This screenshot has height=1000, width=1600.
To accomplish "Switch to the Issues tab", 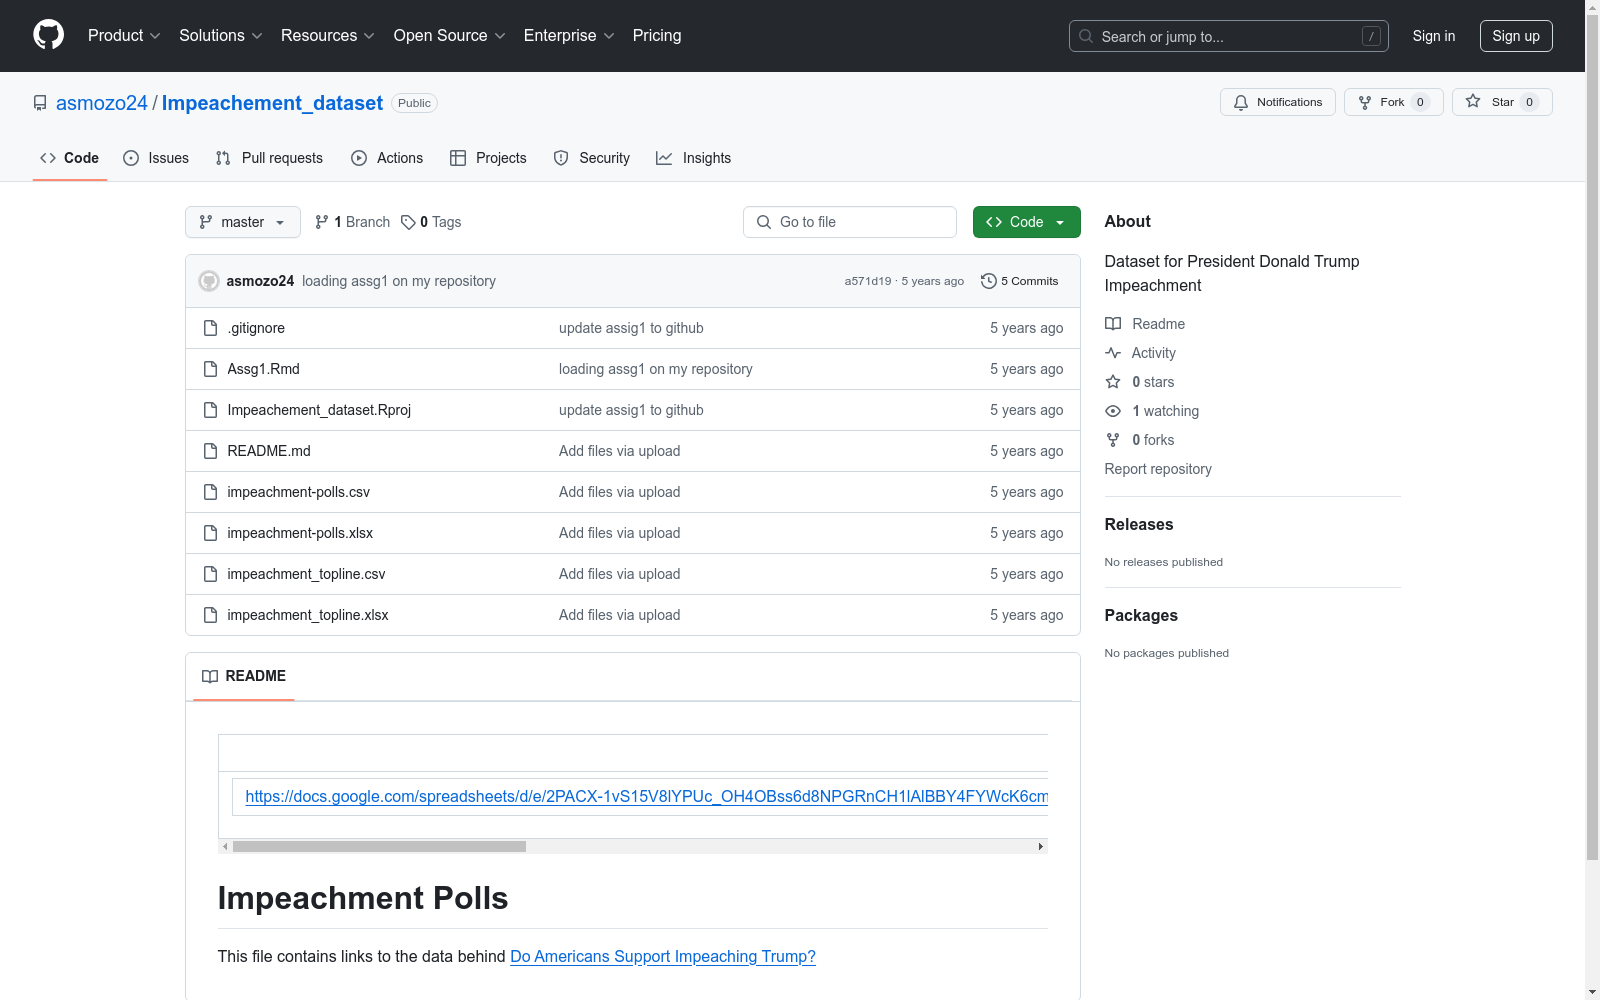I will [x=156, y=158].
